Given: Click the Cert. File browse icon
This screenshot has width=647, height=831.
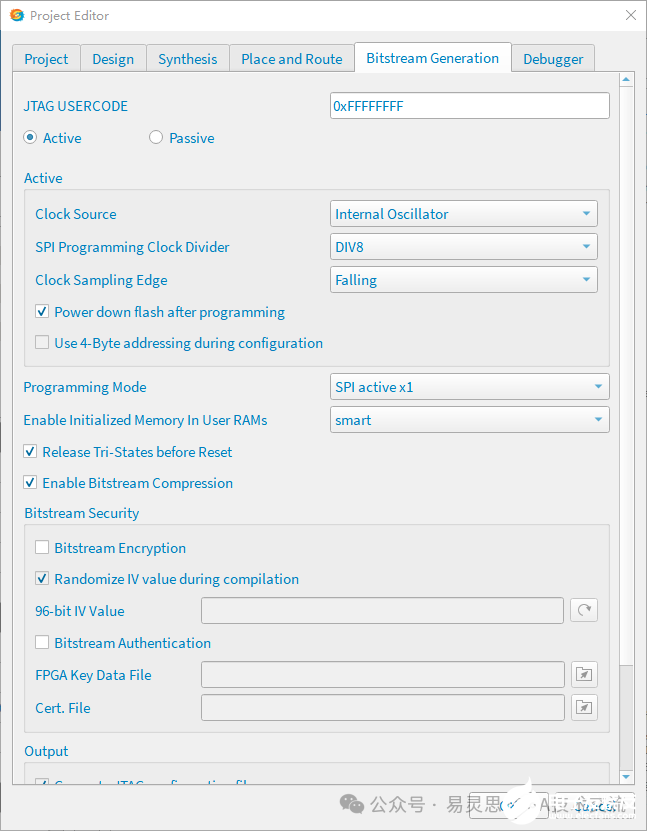Looking at the screenshot, I should 584,708.
